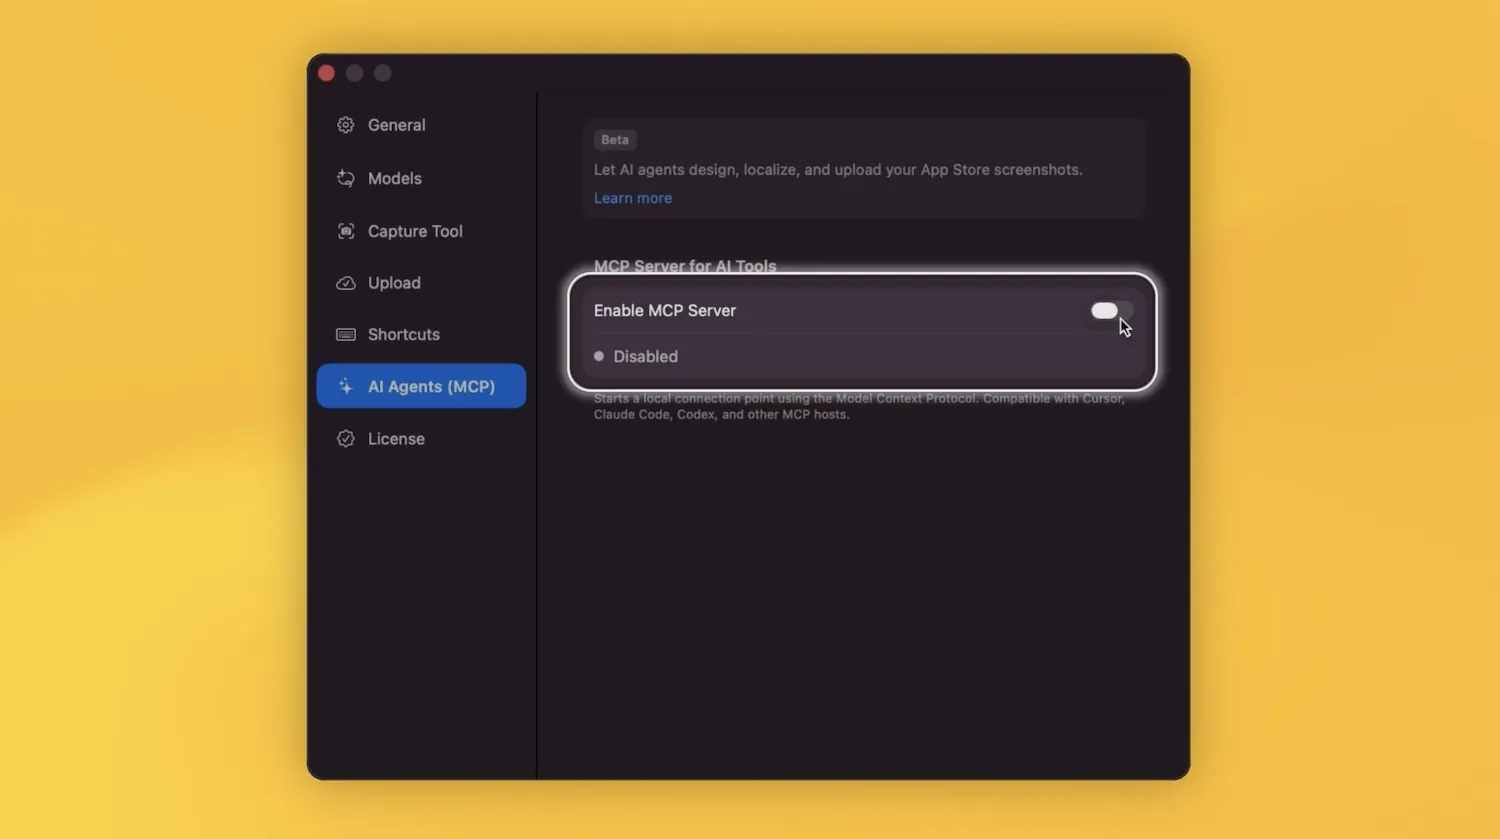
Task: Select the AI Agents (MCP) sidebar entry
Action: point(434,386)
